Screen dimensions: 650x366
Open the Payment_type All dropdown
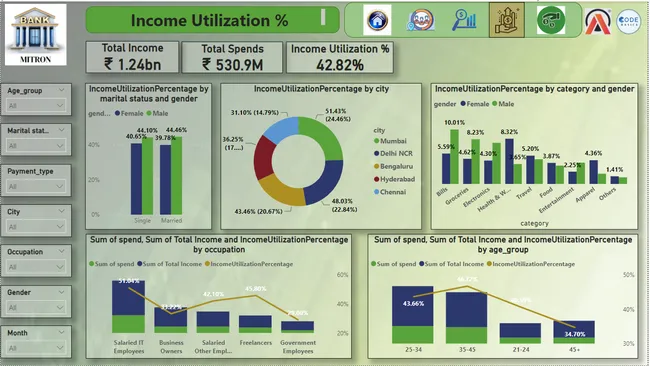(36, 187)
